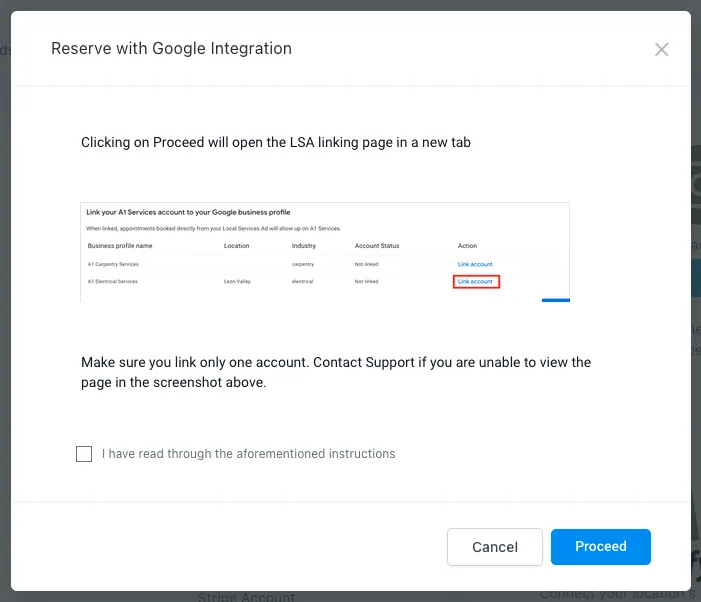Click Link account for A1 Carpentry Services

[x=475, y=264]
